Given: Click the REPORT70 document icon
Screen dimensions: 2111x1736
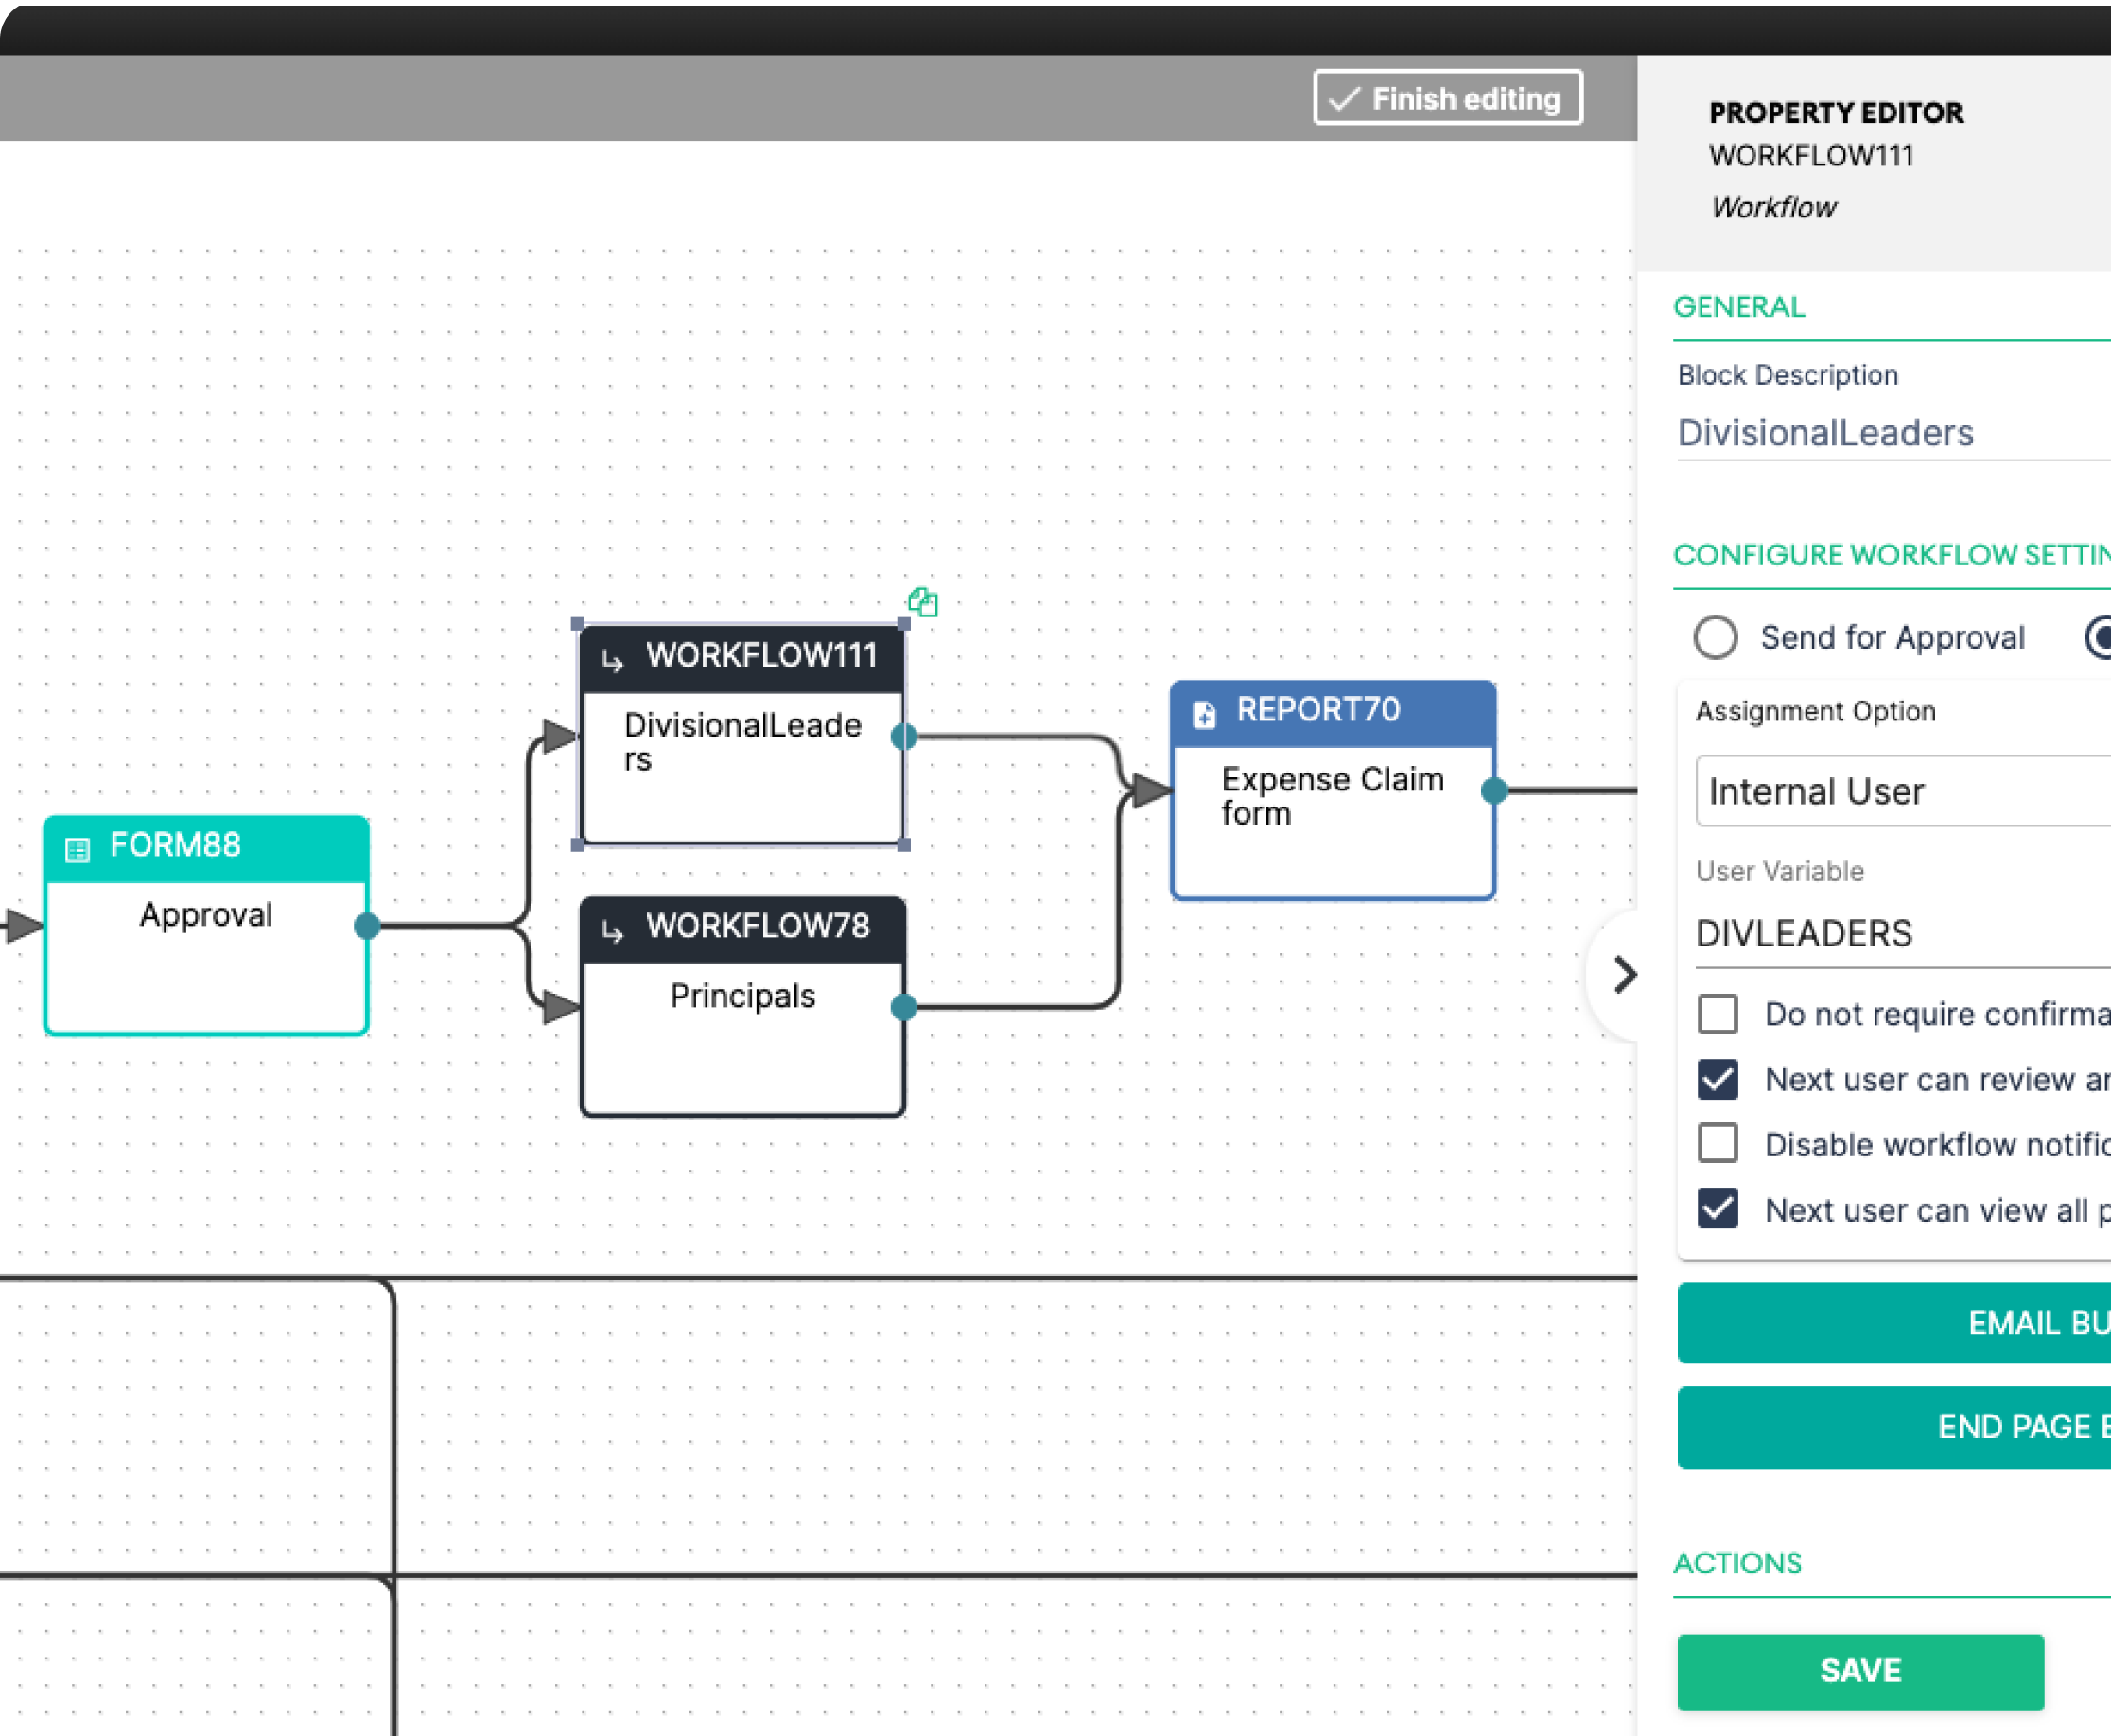Looking at the screenshot, I should pyautogui.click(x=1204, y=714).
